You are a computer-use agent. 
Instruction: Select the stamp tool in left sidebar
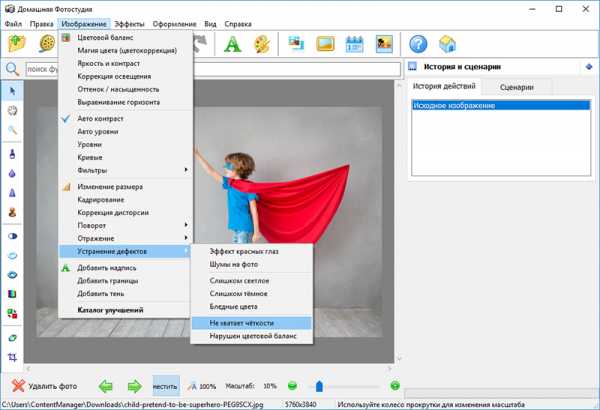[x=12, y=212]
